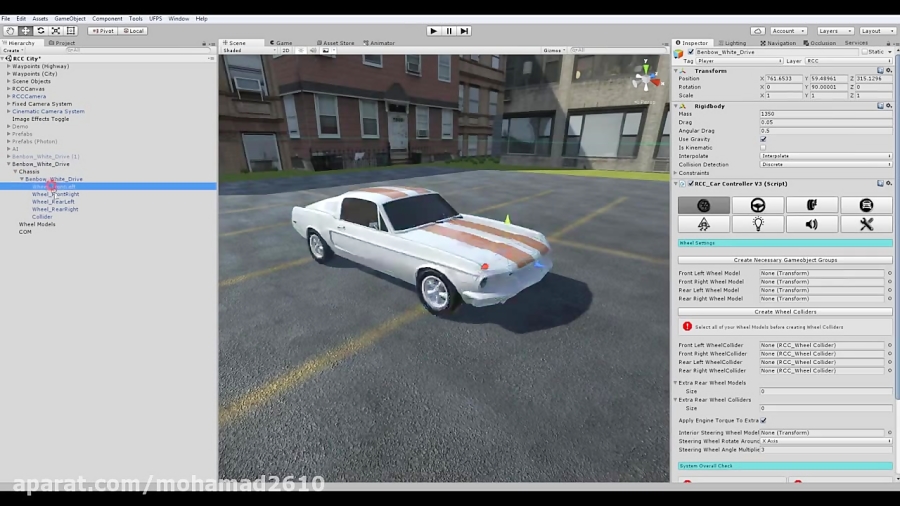Open Steering Wheel Rotate Around axis dropdown
Viewport: 900px width, 506px height.
click(826, 441)
